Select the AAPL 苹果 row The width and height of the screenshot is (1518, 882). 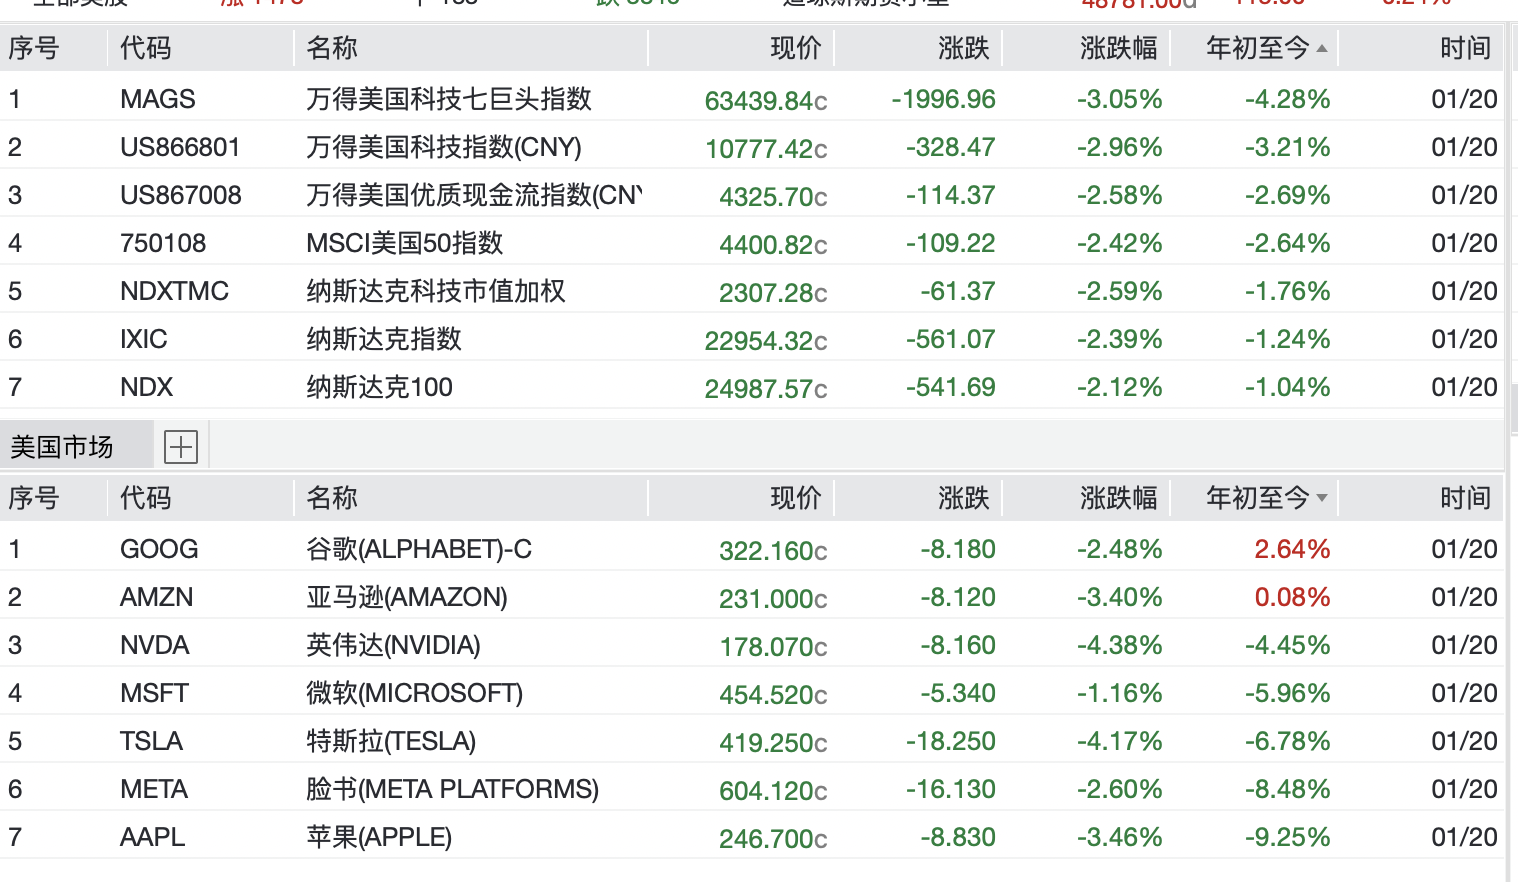point(379,837)
